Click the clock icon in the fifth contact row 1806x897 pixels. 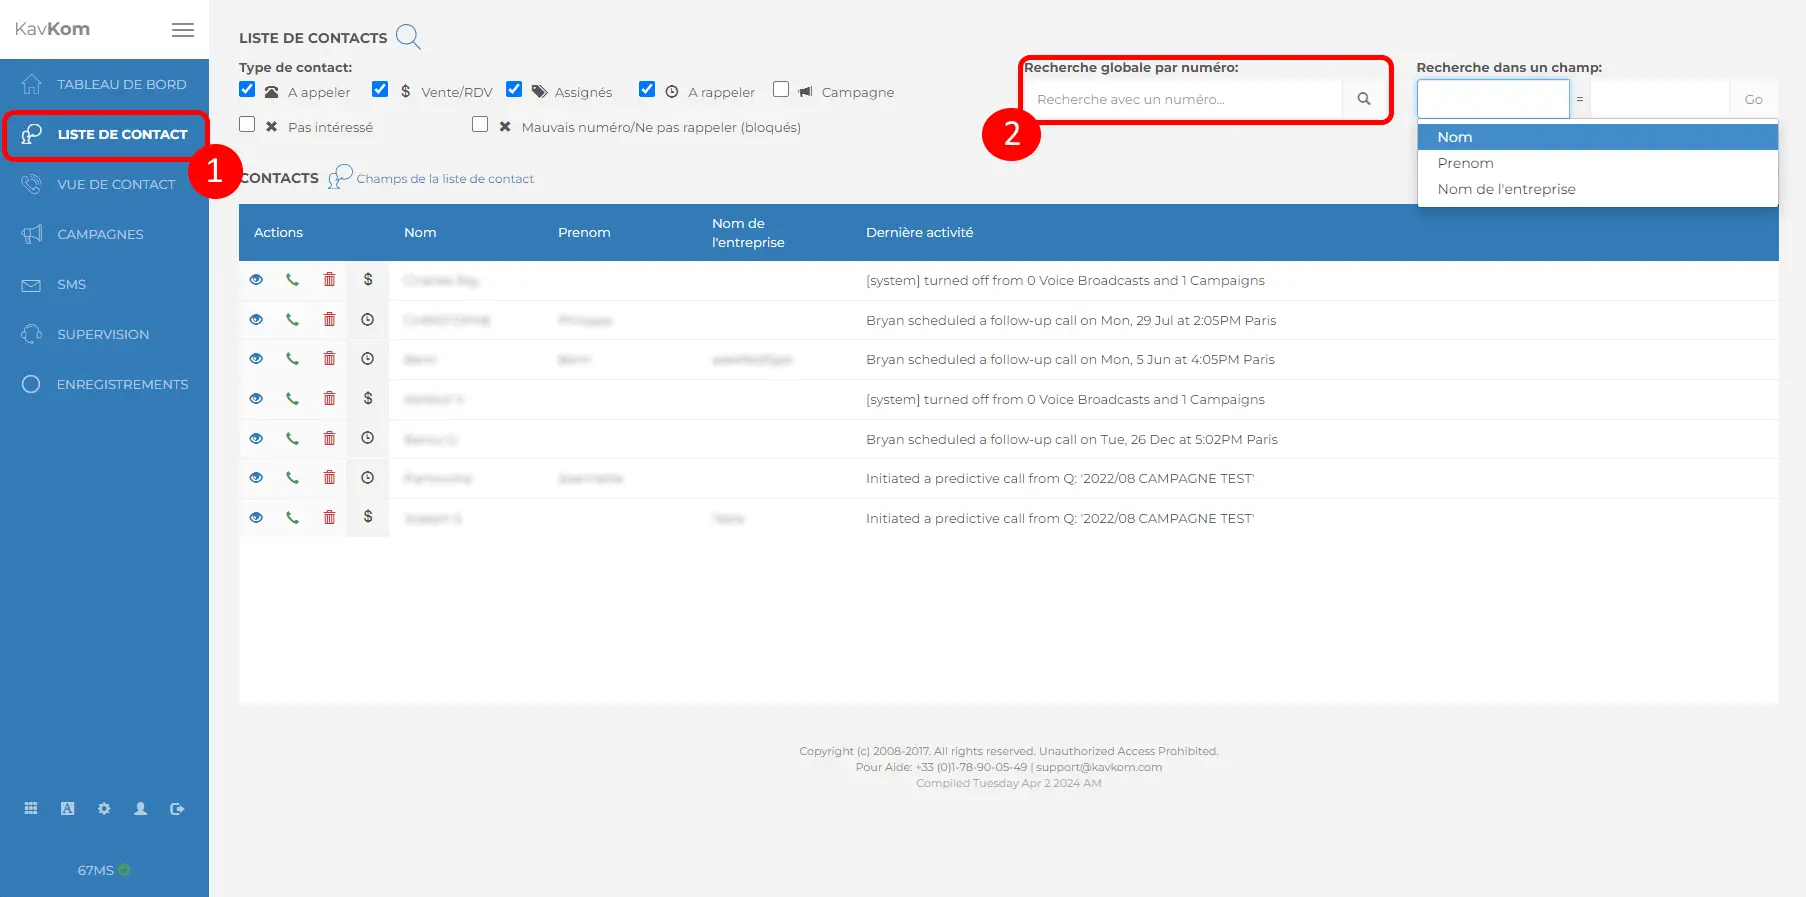[368, 438]
